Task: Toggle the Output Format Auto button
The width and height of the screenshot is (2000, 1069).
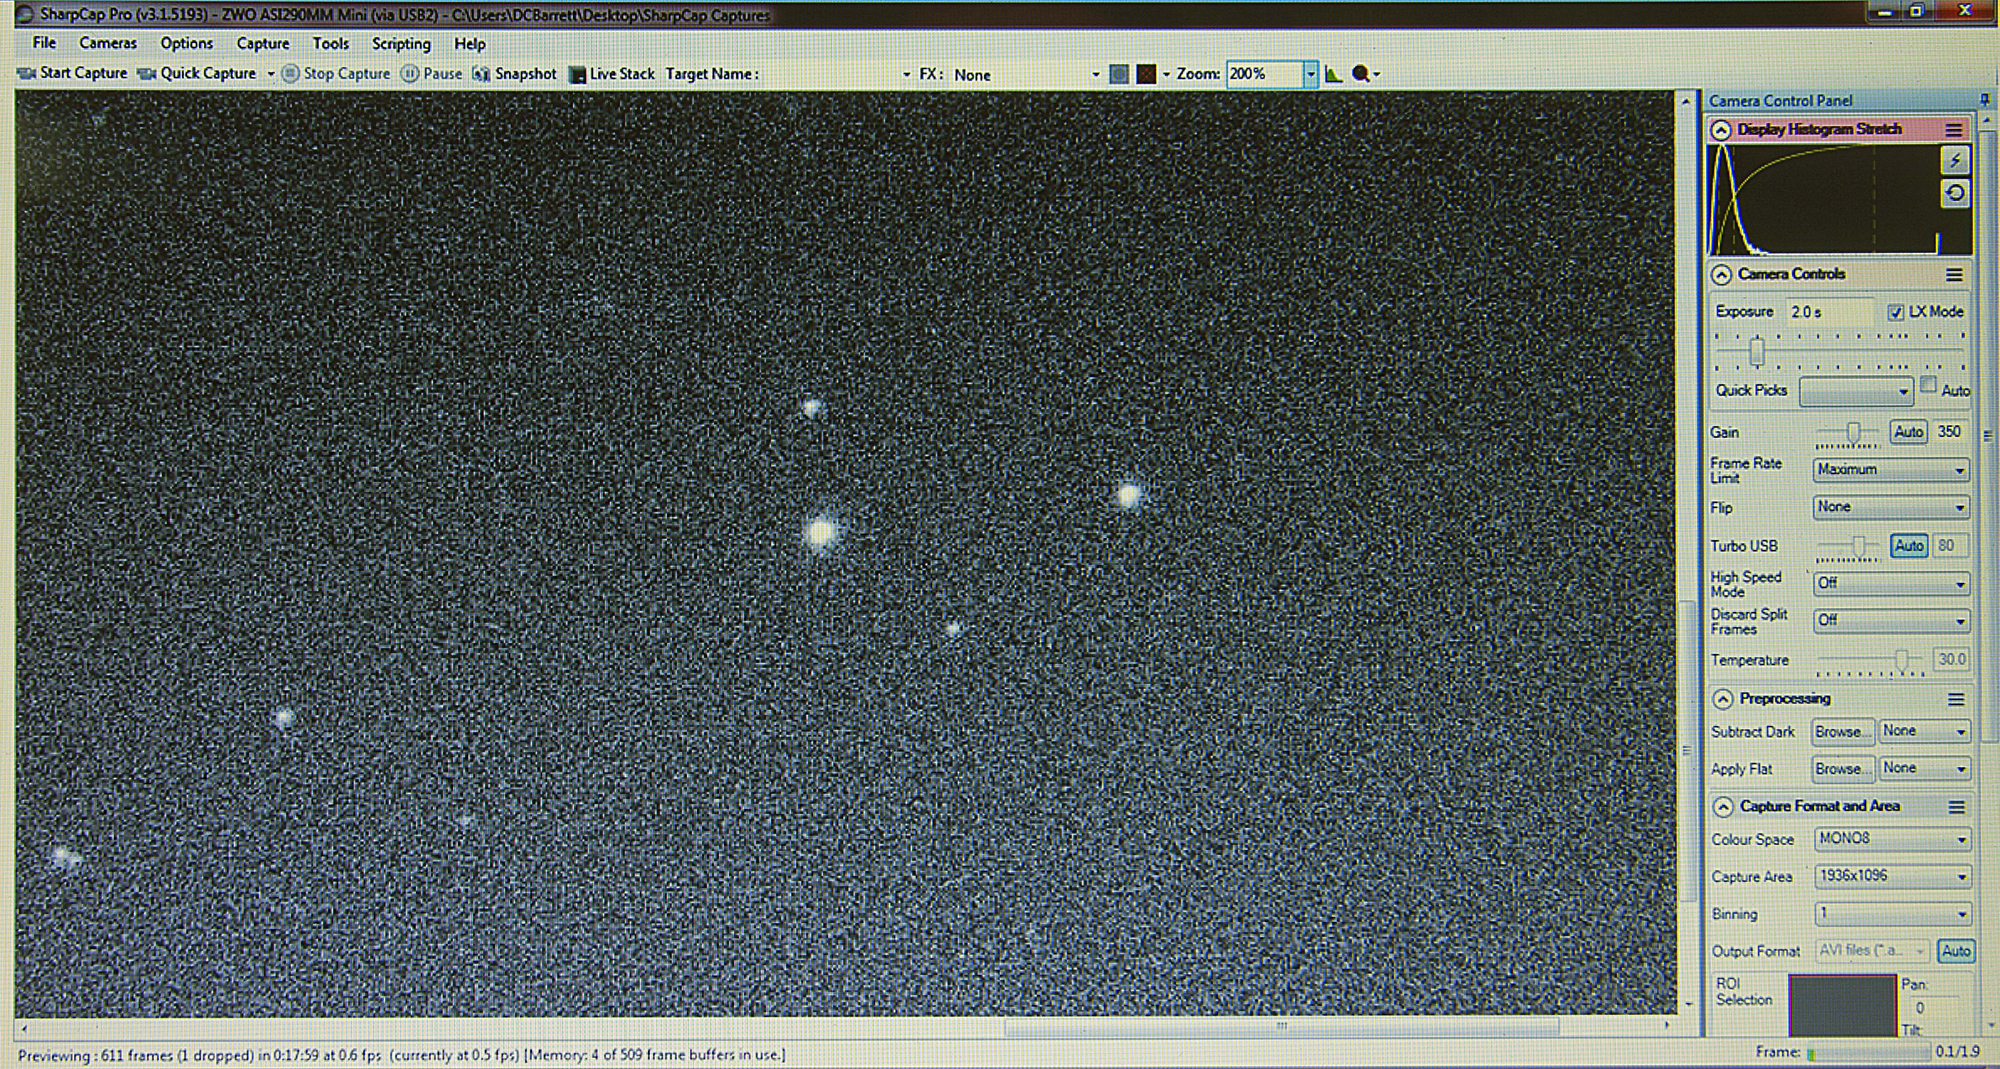Action: click(x=1955, y=951)
